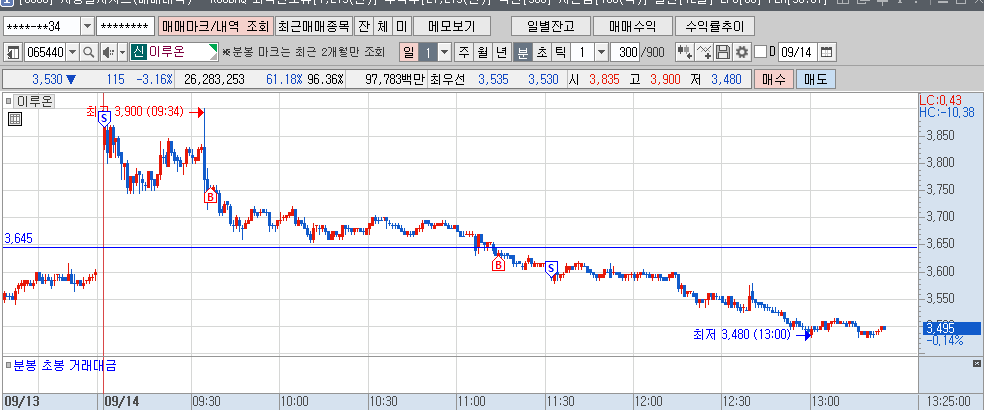Click the 메모보기 memo view button

pyautogui.click(x=452, y=26)
